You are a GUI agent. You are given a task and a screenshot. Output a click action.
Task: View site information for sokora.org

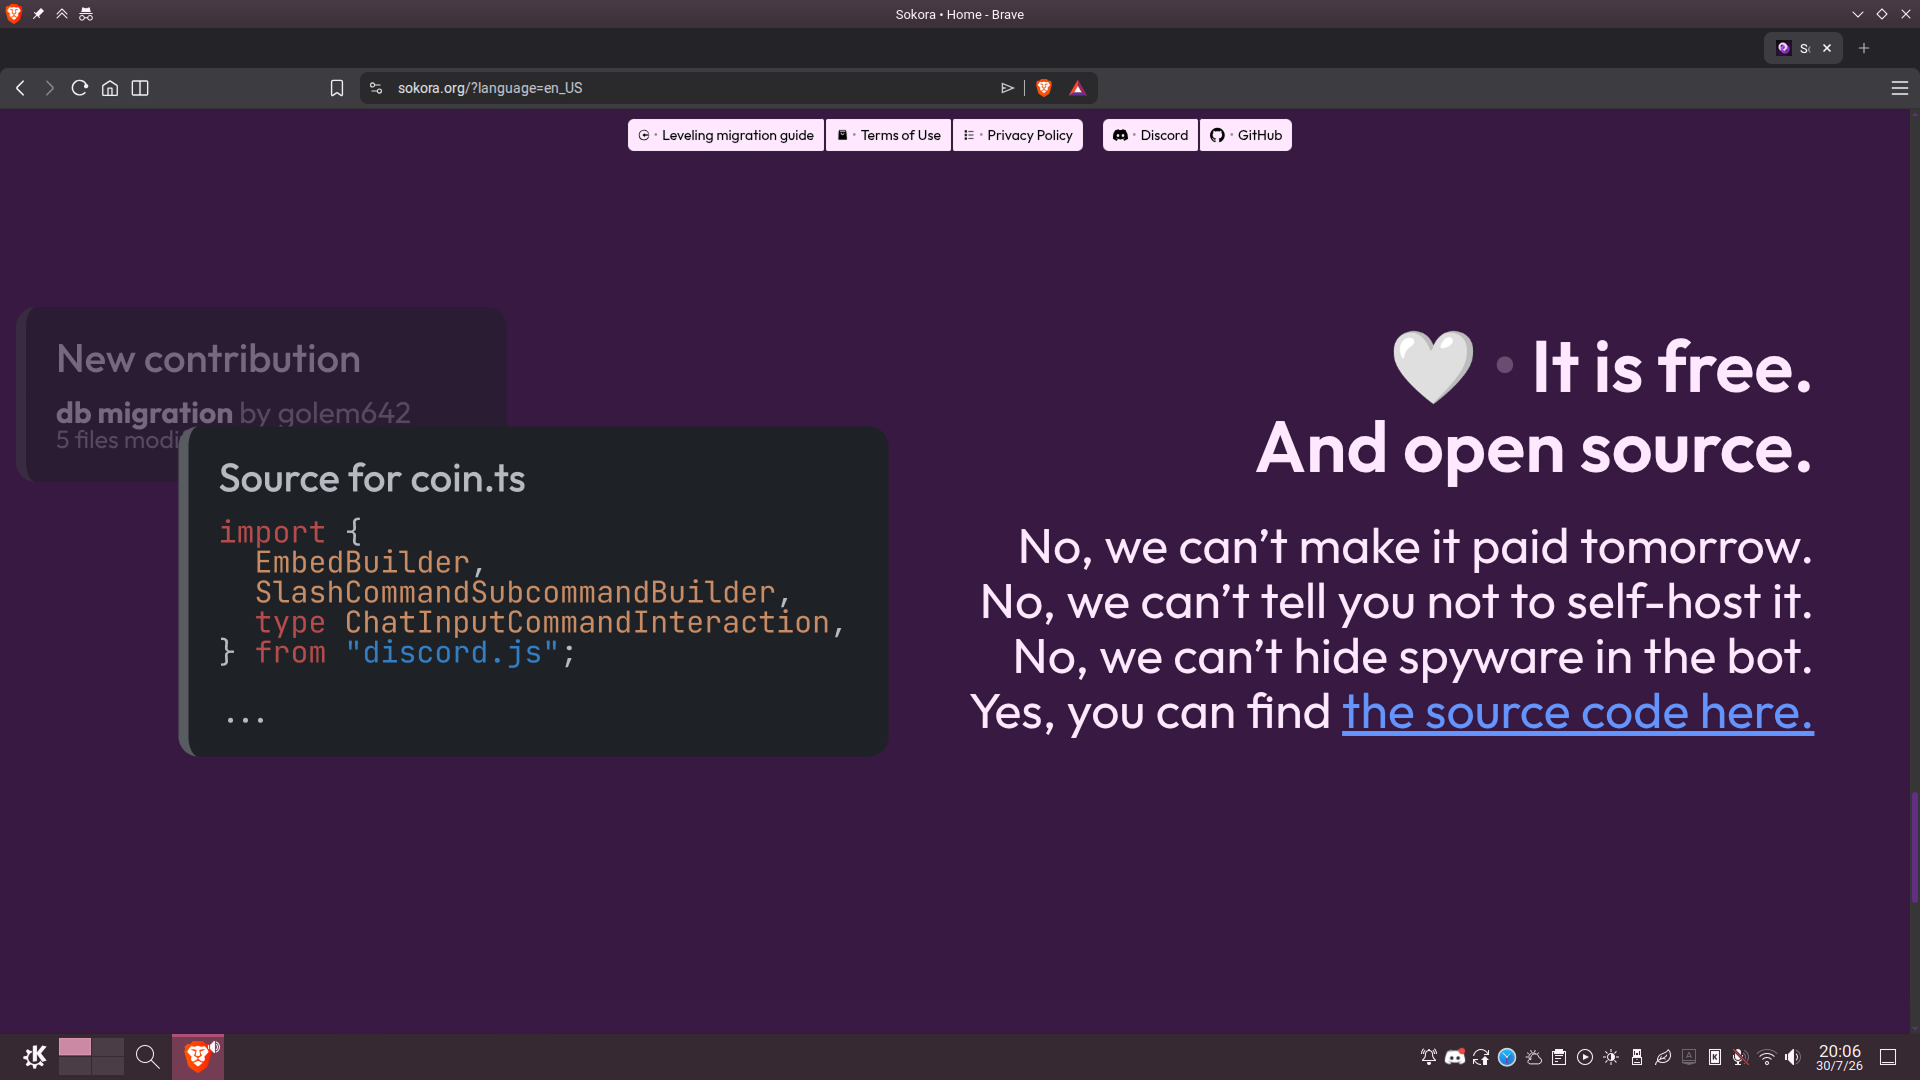376,88
